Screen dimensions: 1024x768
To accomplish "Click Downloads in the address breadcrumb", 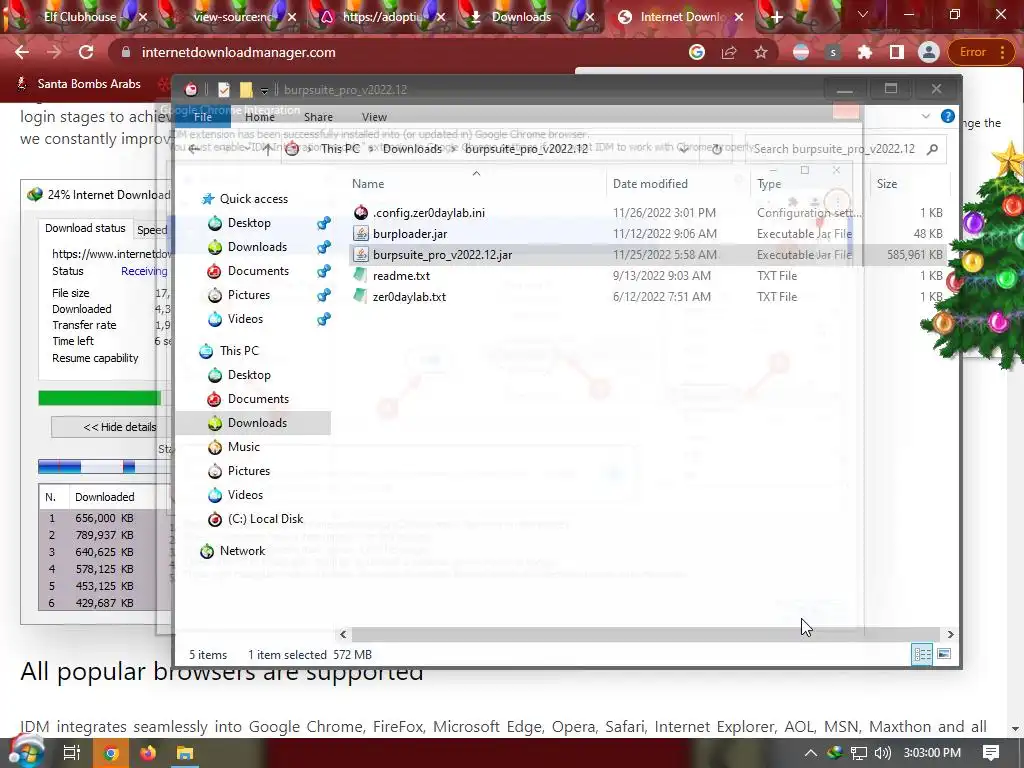I will (411, 149).
